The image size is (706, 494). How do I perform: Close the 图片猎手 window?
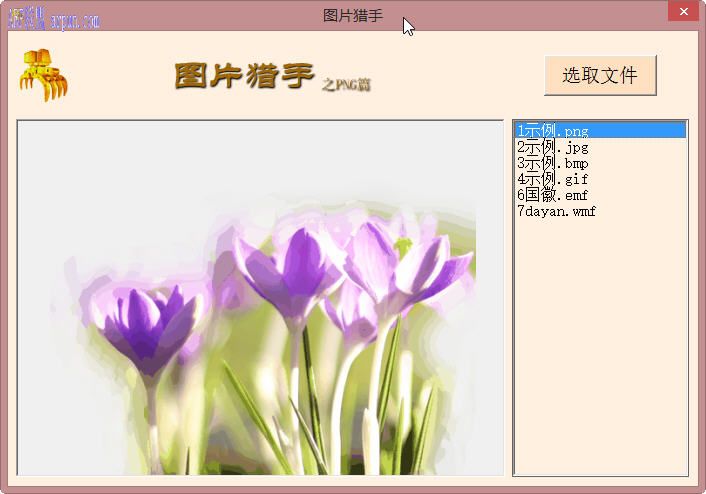[683, 11]
